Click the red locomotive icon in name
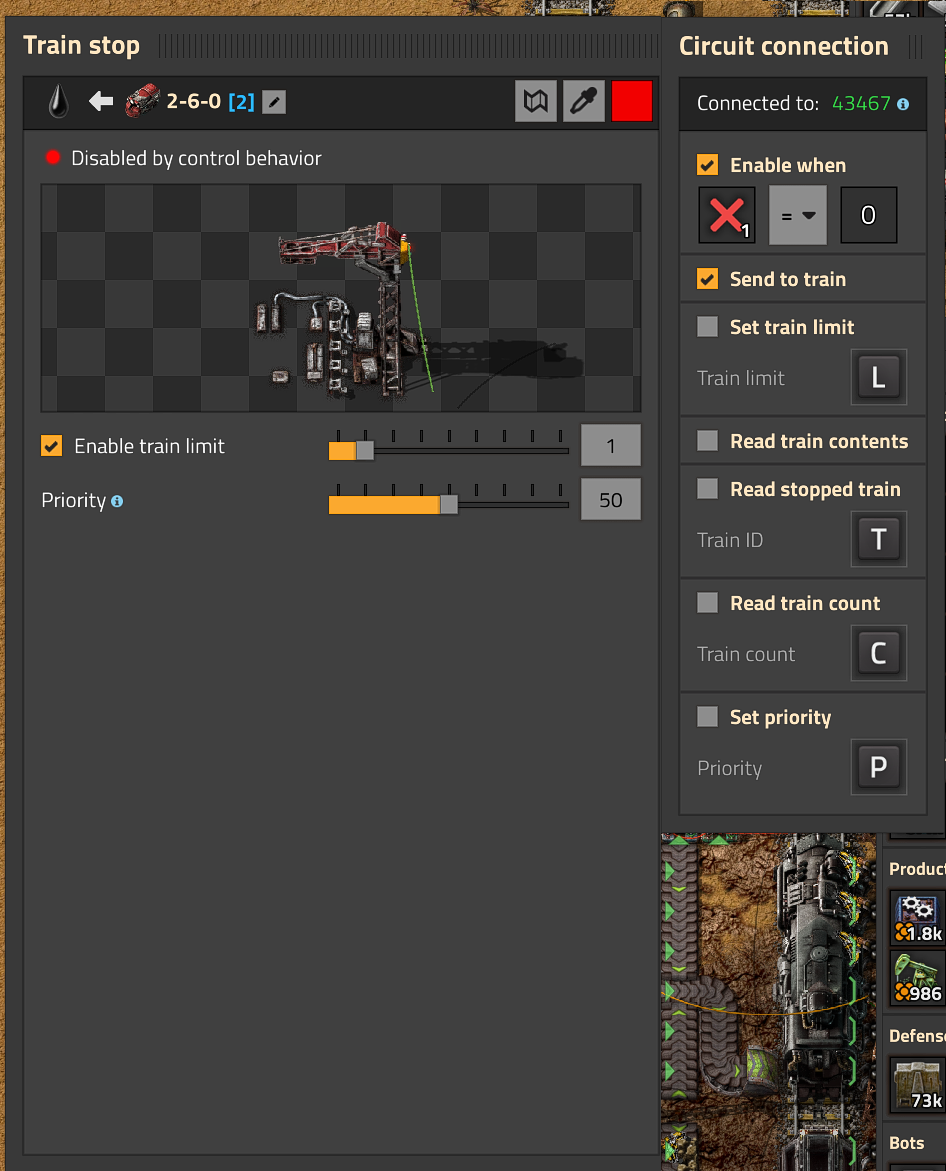The image size is (946, 1171). tap(143, 101)
